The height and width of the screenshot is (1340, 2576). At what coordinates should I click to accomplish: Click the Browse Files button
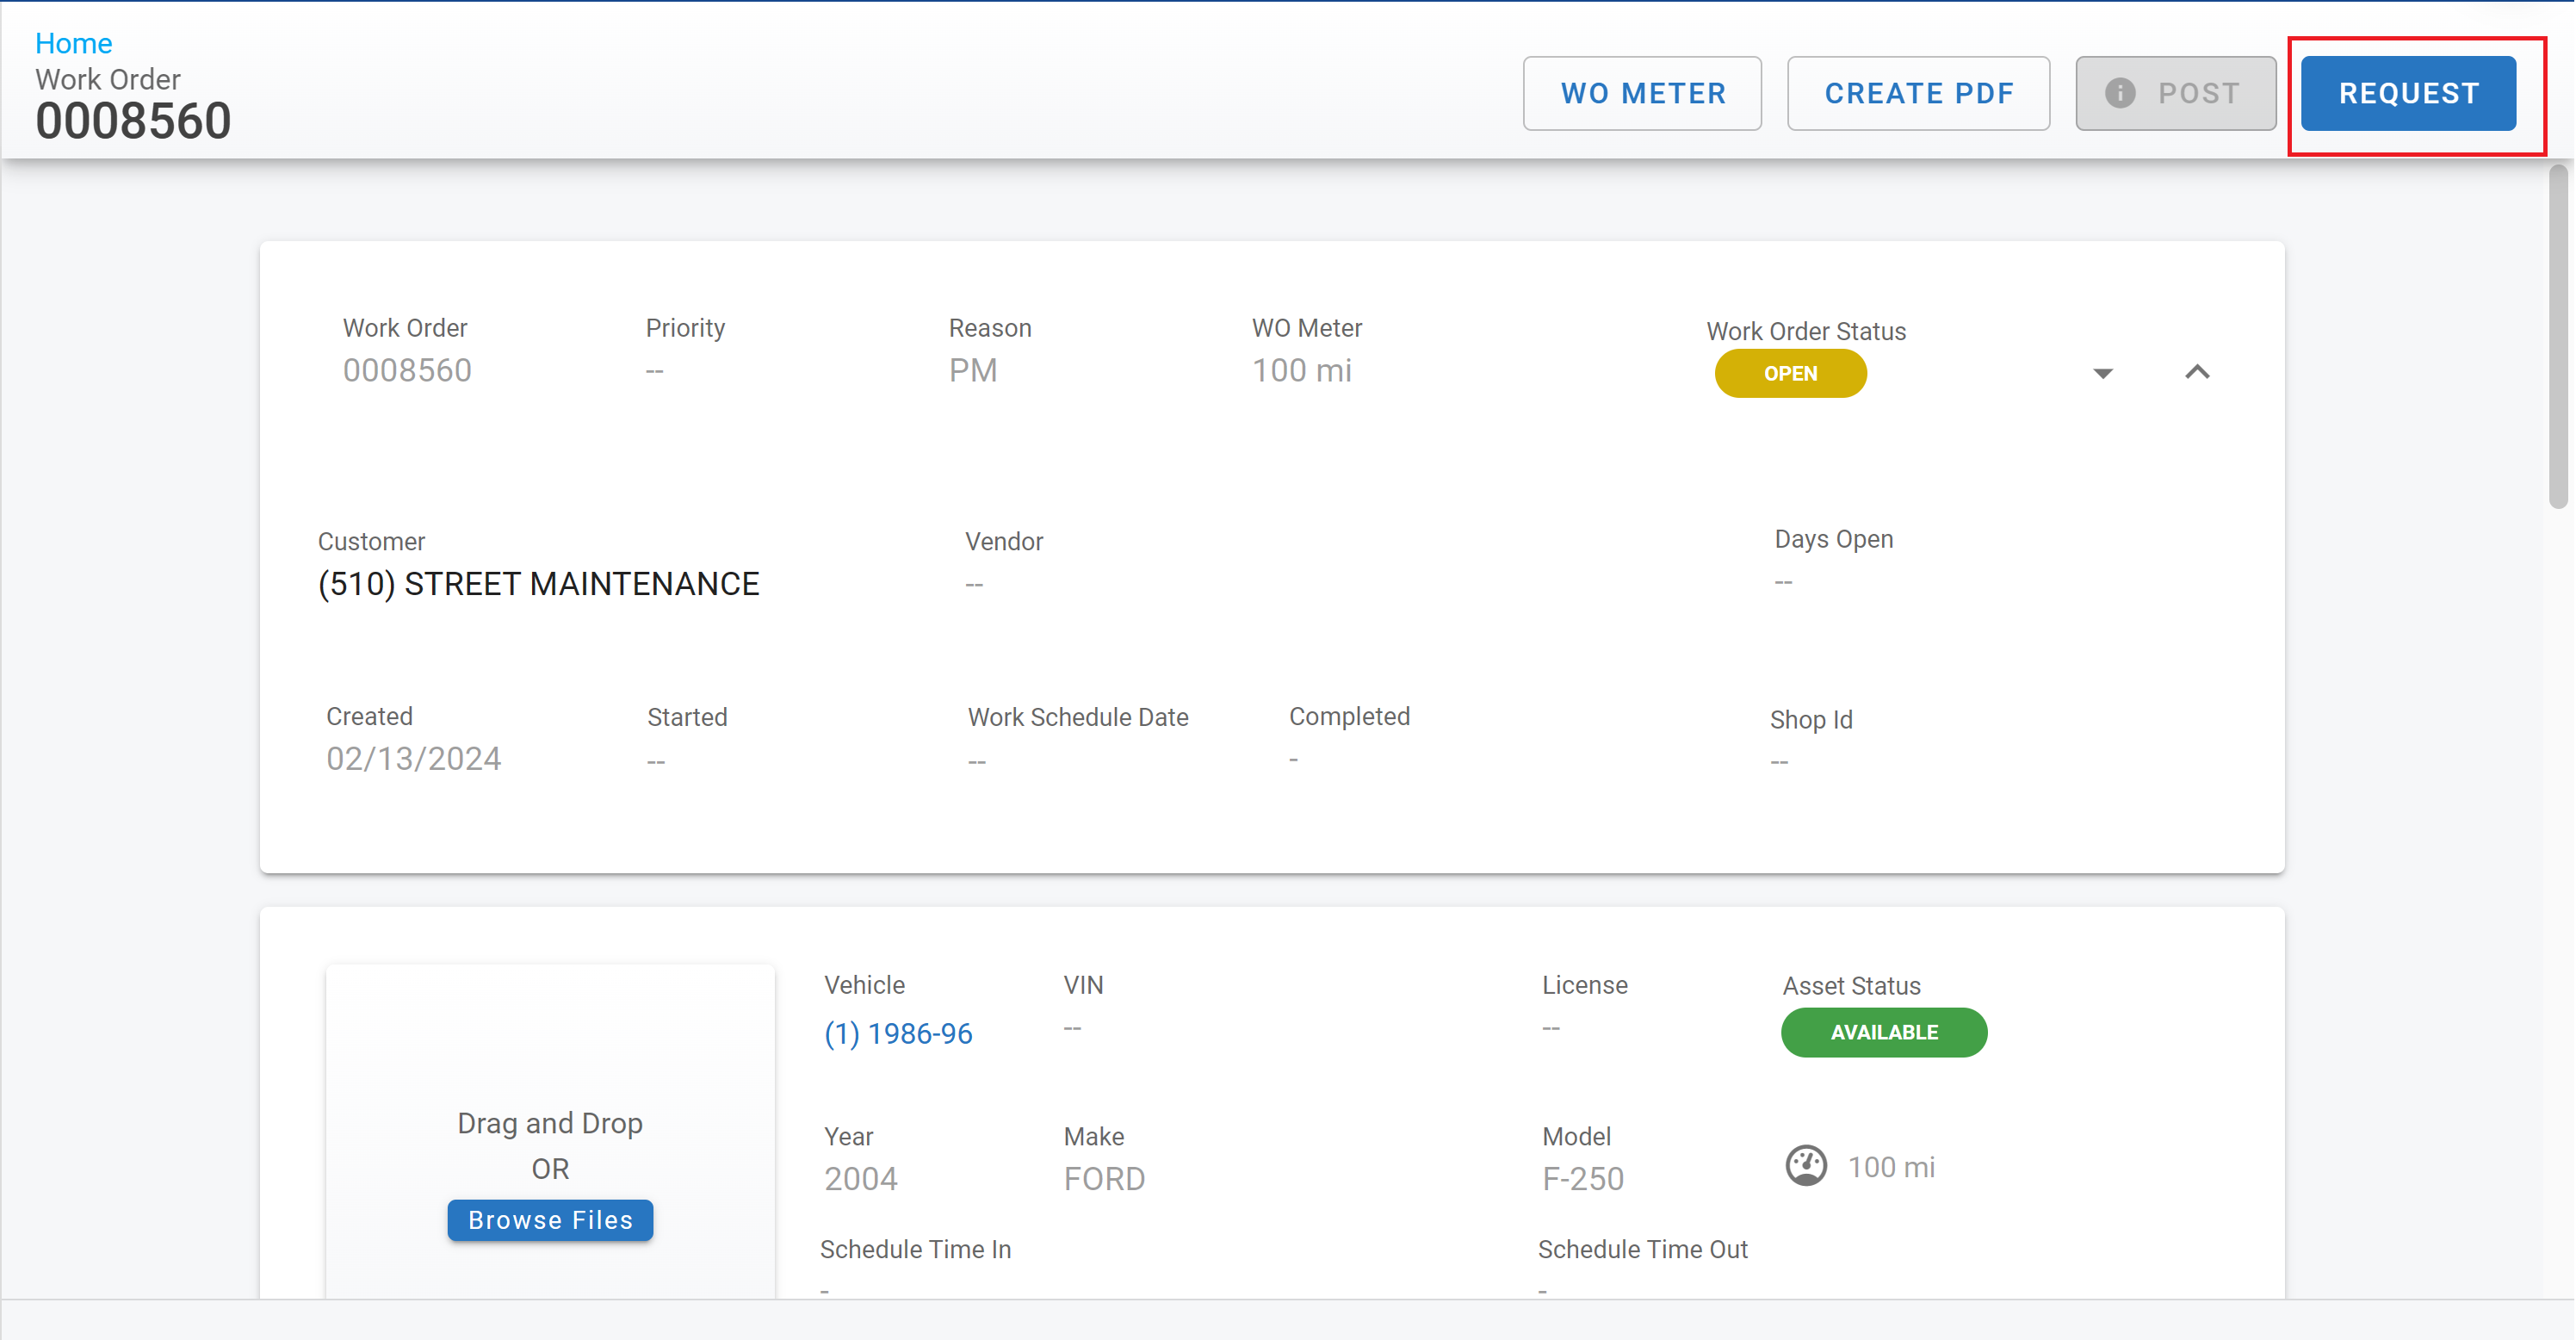[550, 1220]
